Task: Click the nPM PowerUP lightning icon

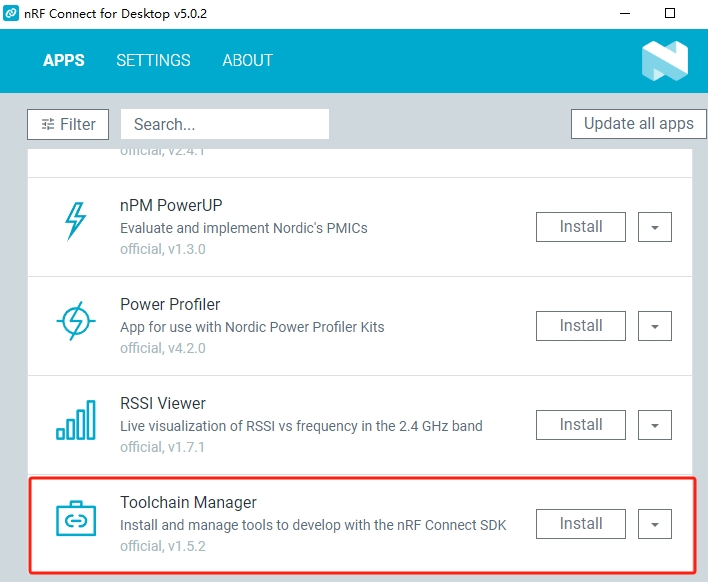Action: (75, 221)
